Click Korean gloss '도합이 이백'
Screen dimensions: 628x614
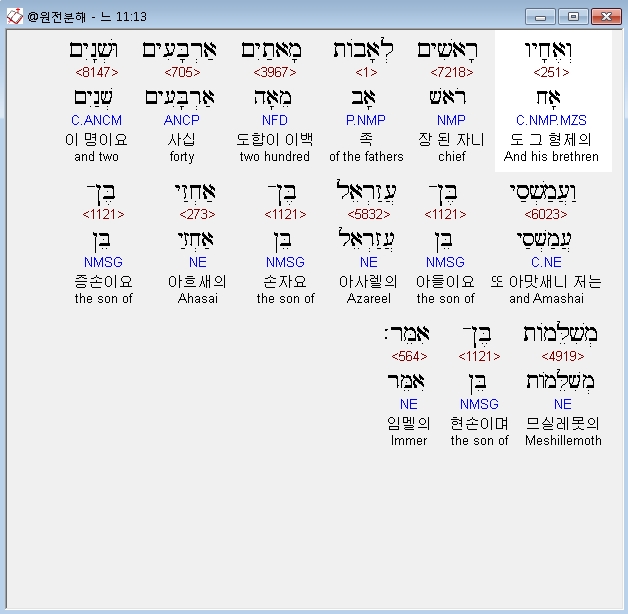[x=275, y=140]
